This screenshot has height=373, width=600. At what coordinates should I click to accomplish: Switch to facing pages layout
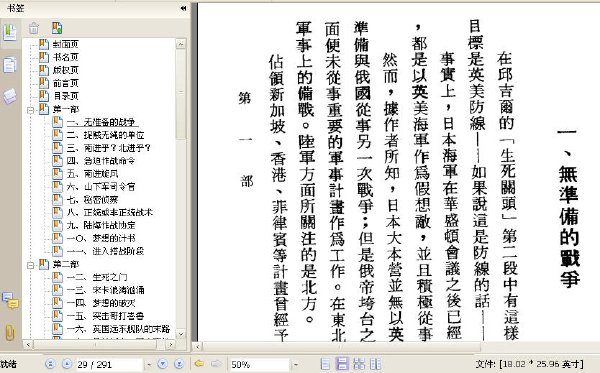[376, 364]
